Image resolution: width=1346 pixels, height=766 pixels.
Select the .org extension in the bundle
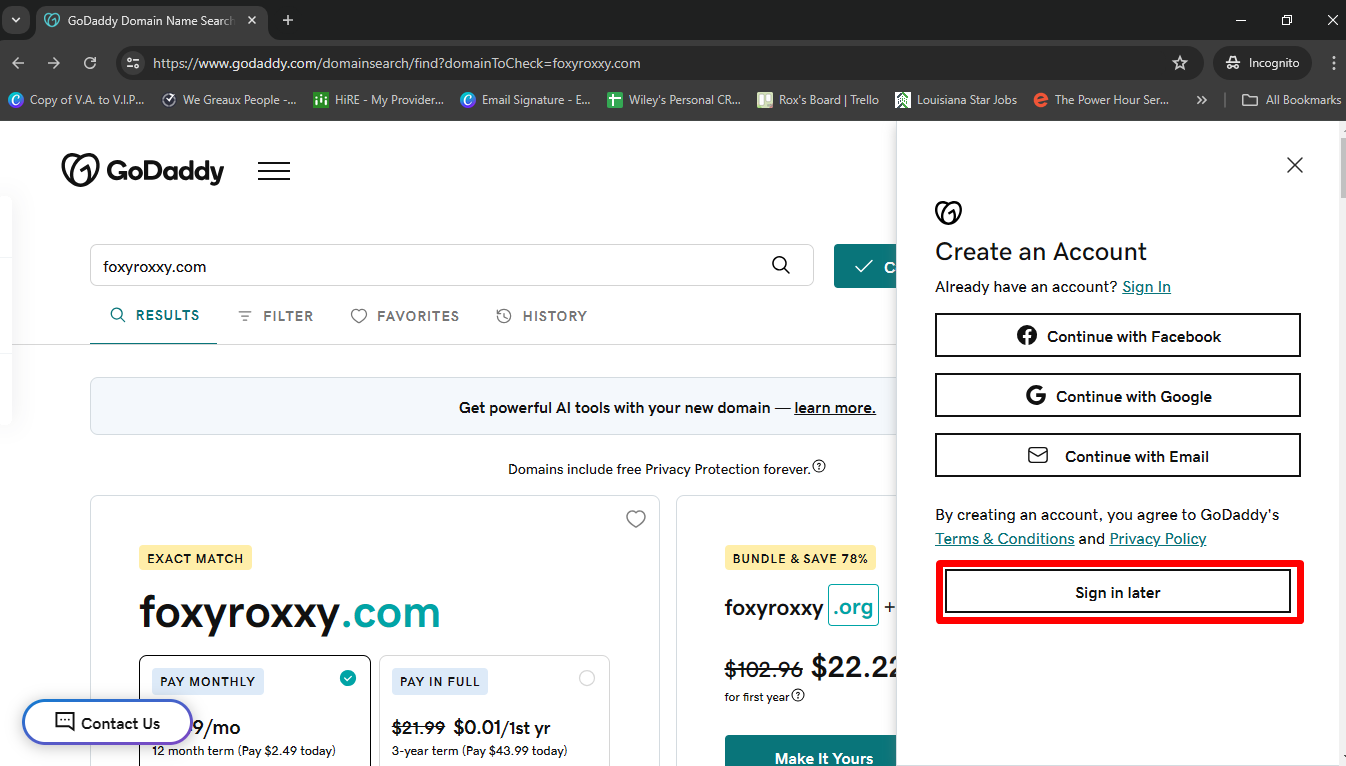point(853,606)
